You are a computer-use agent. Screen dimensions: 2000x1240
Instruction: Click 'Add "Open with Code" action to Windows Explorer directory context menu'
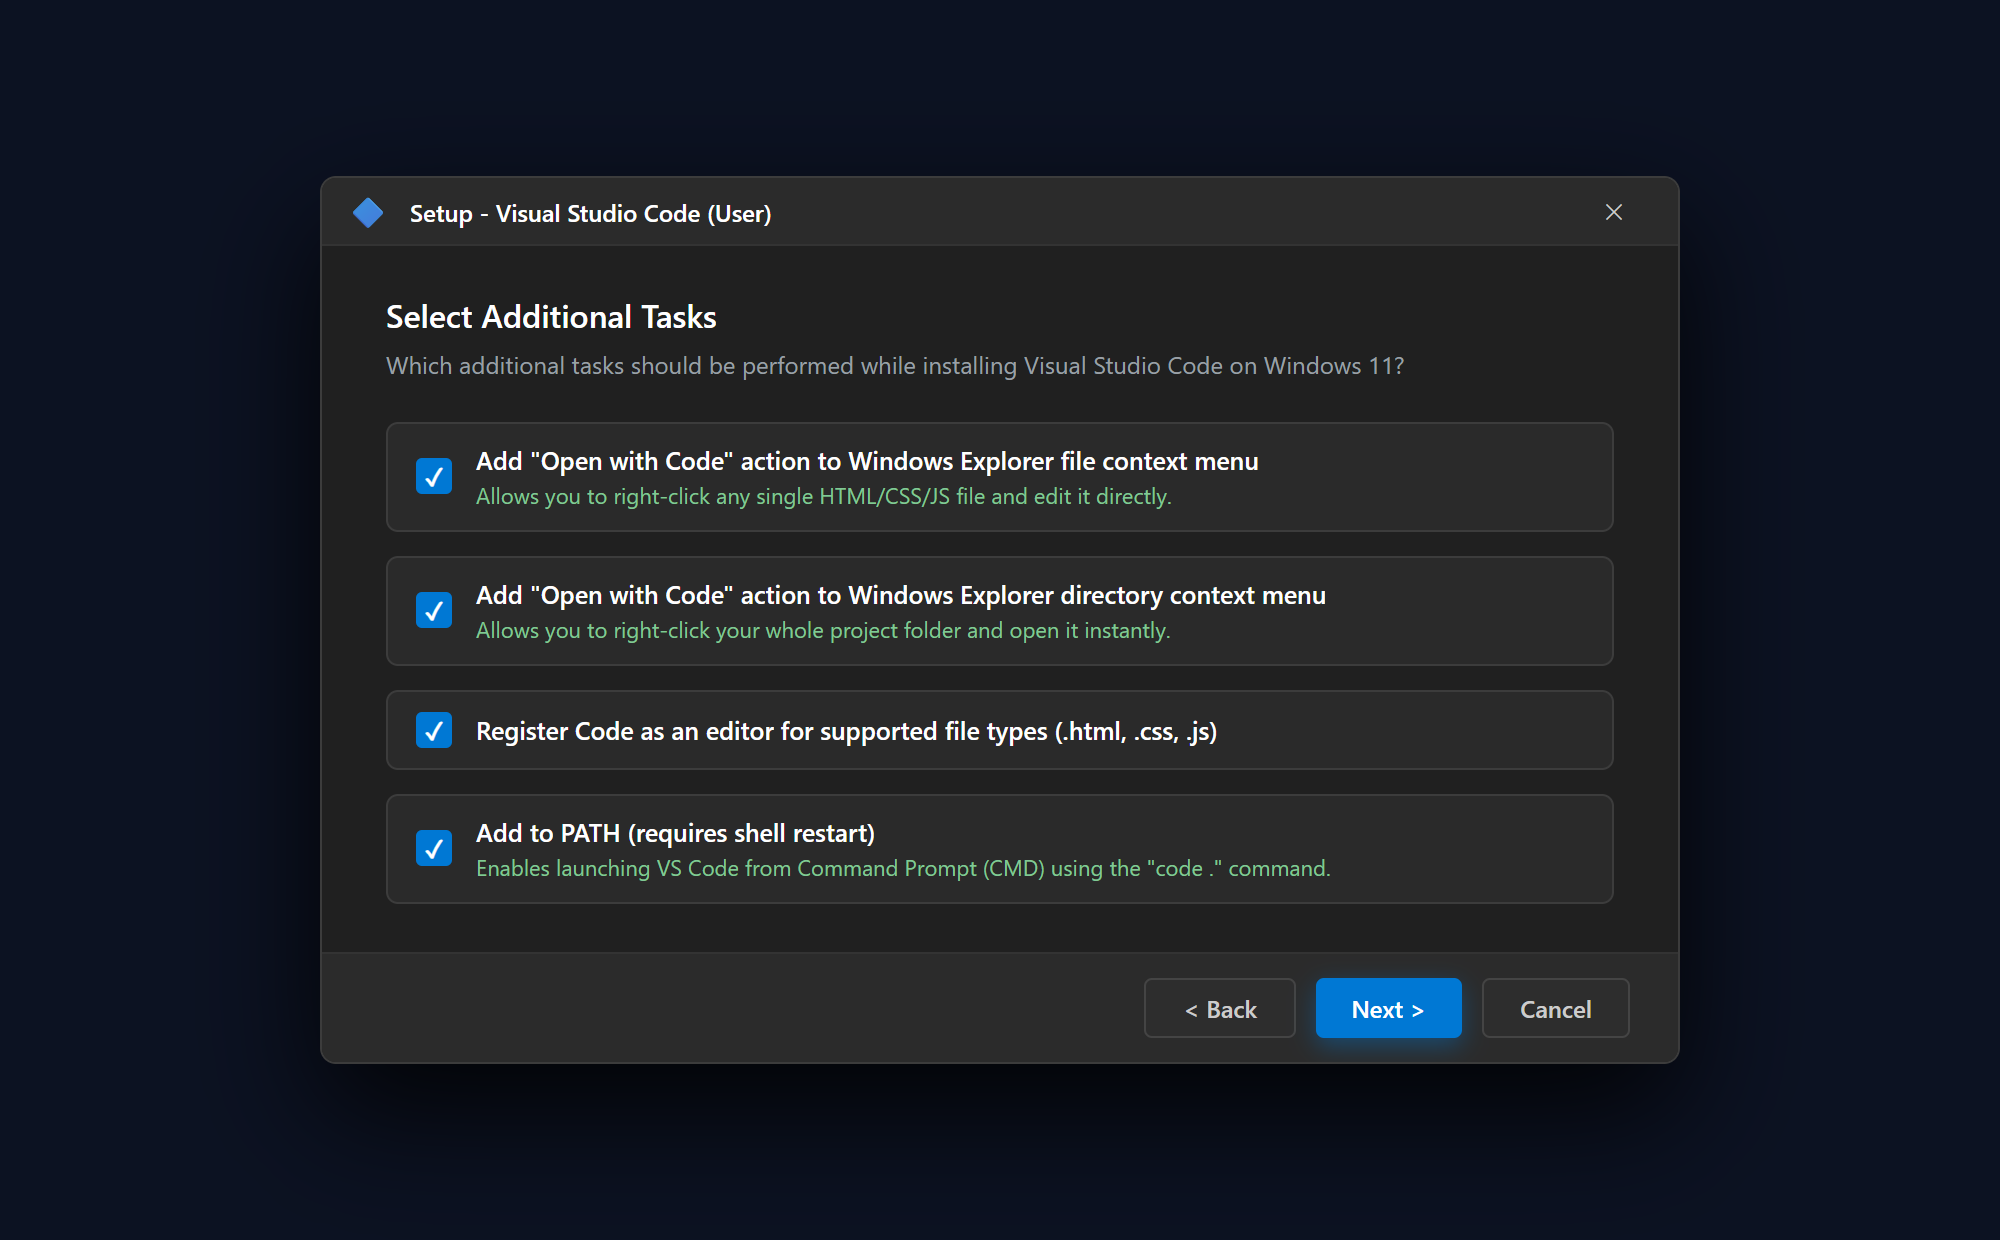901,595
